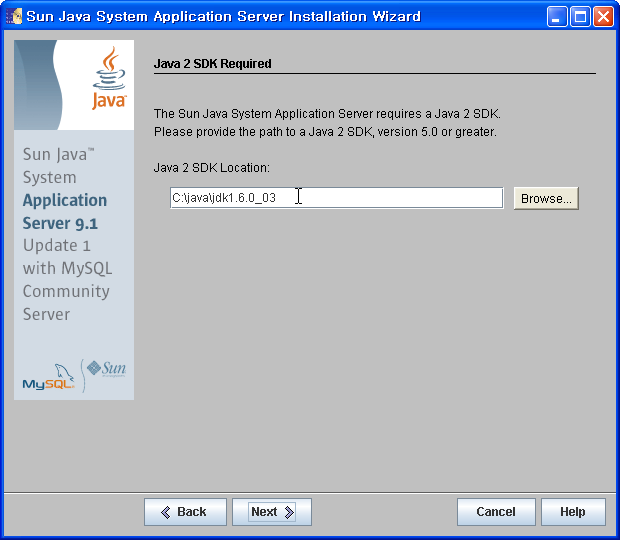Click the Sun Microsystems logo
620x540 pixels.
click(x=106, y=368)
